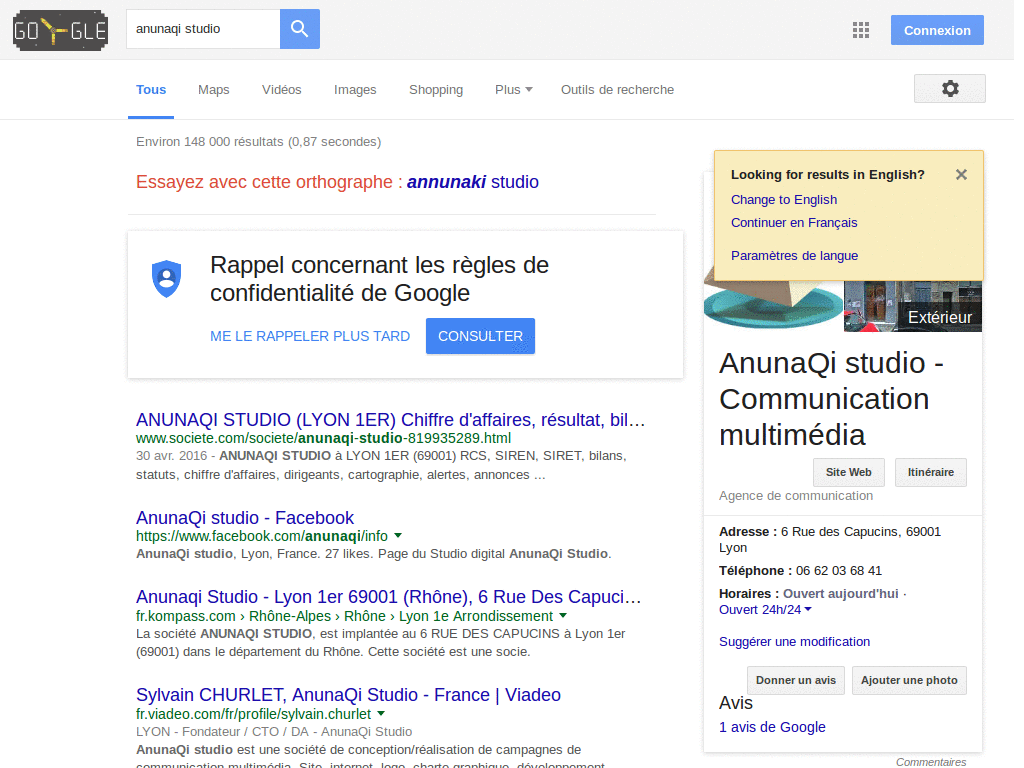The image size is (1024, 768).
Task: Focus the search box containing anunaqi studio
Action: [x=203, y=29]
